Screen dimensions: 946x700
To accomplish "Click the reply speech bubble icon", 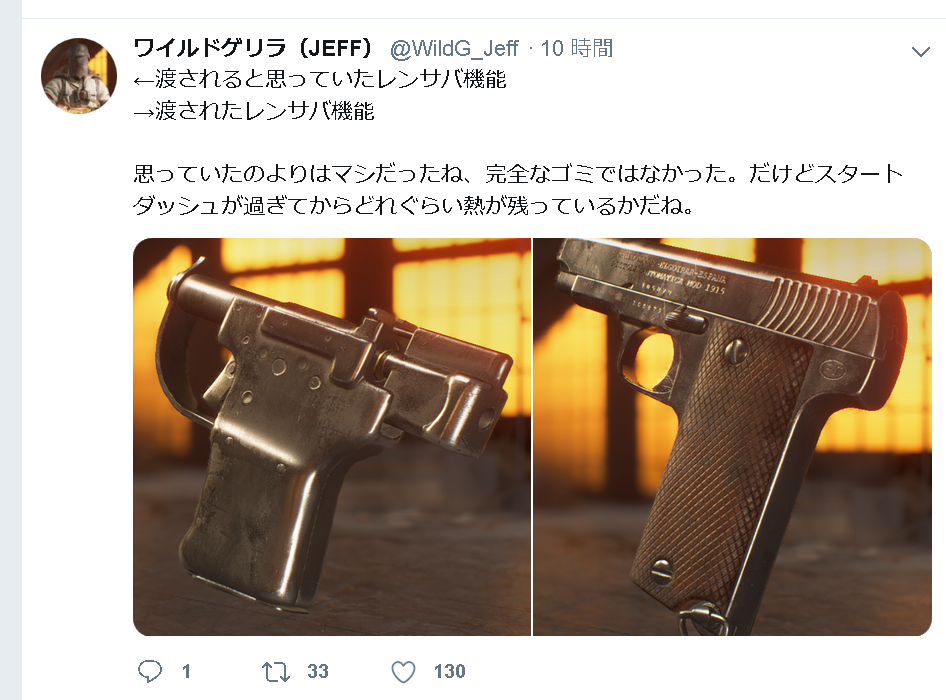I will [x=150, y=671].
